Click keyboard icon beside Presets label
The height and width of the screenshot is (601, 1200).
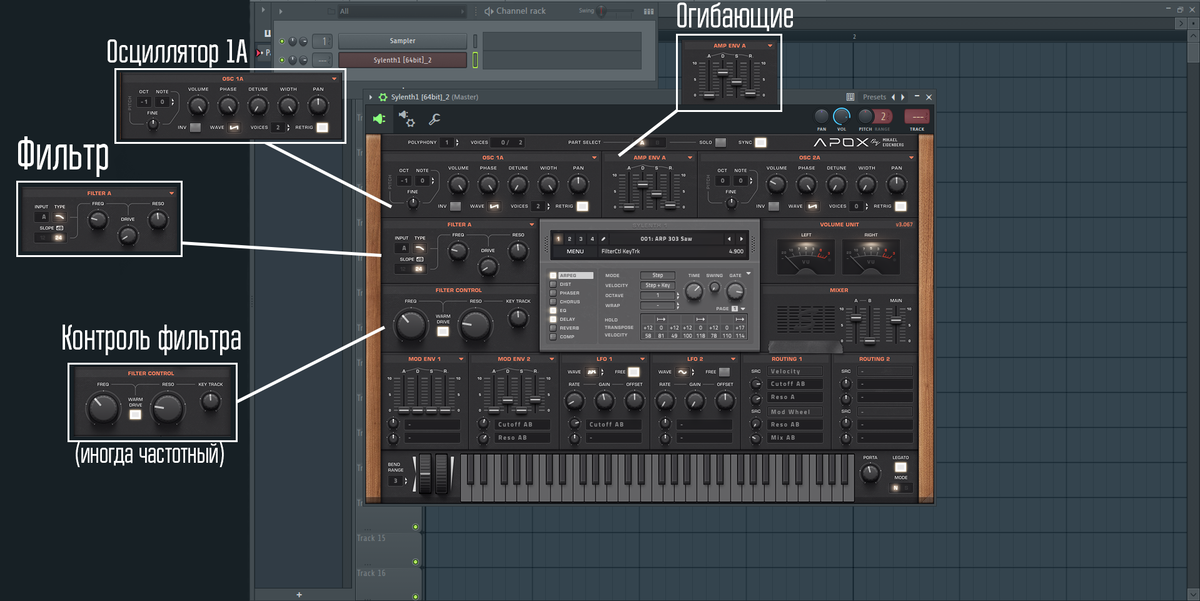(850, 97)
